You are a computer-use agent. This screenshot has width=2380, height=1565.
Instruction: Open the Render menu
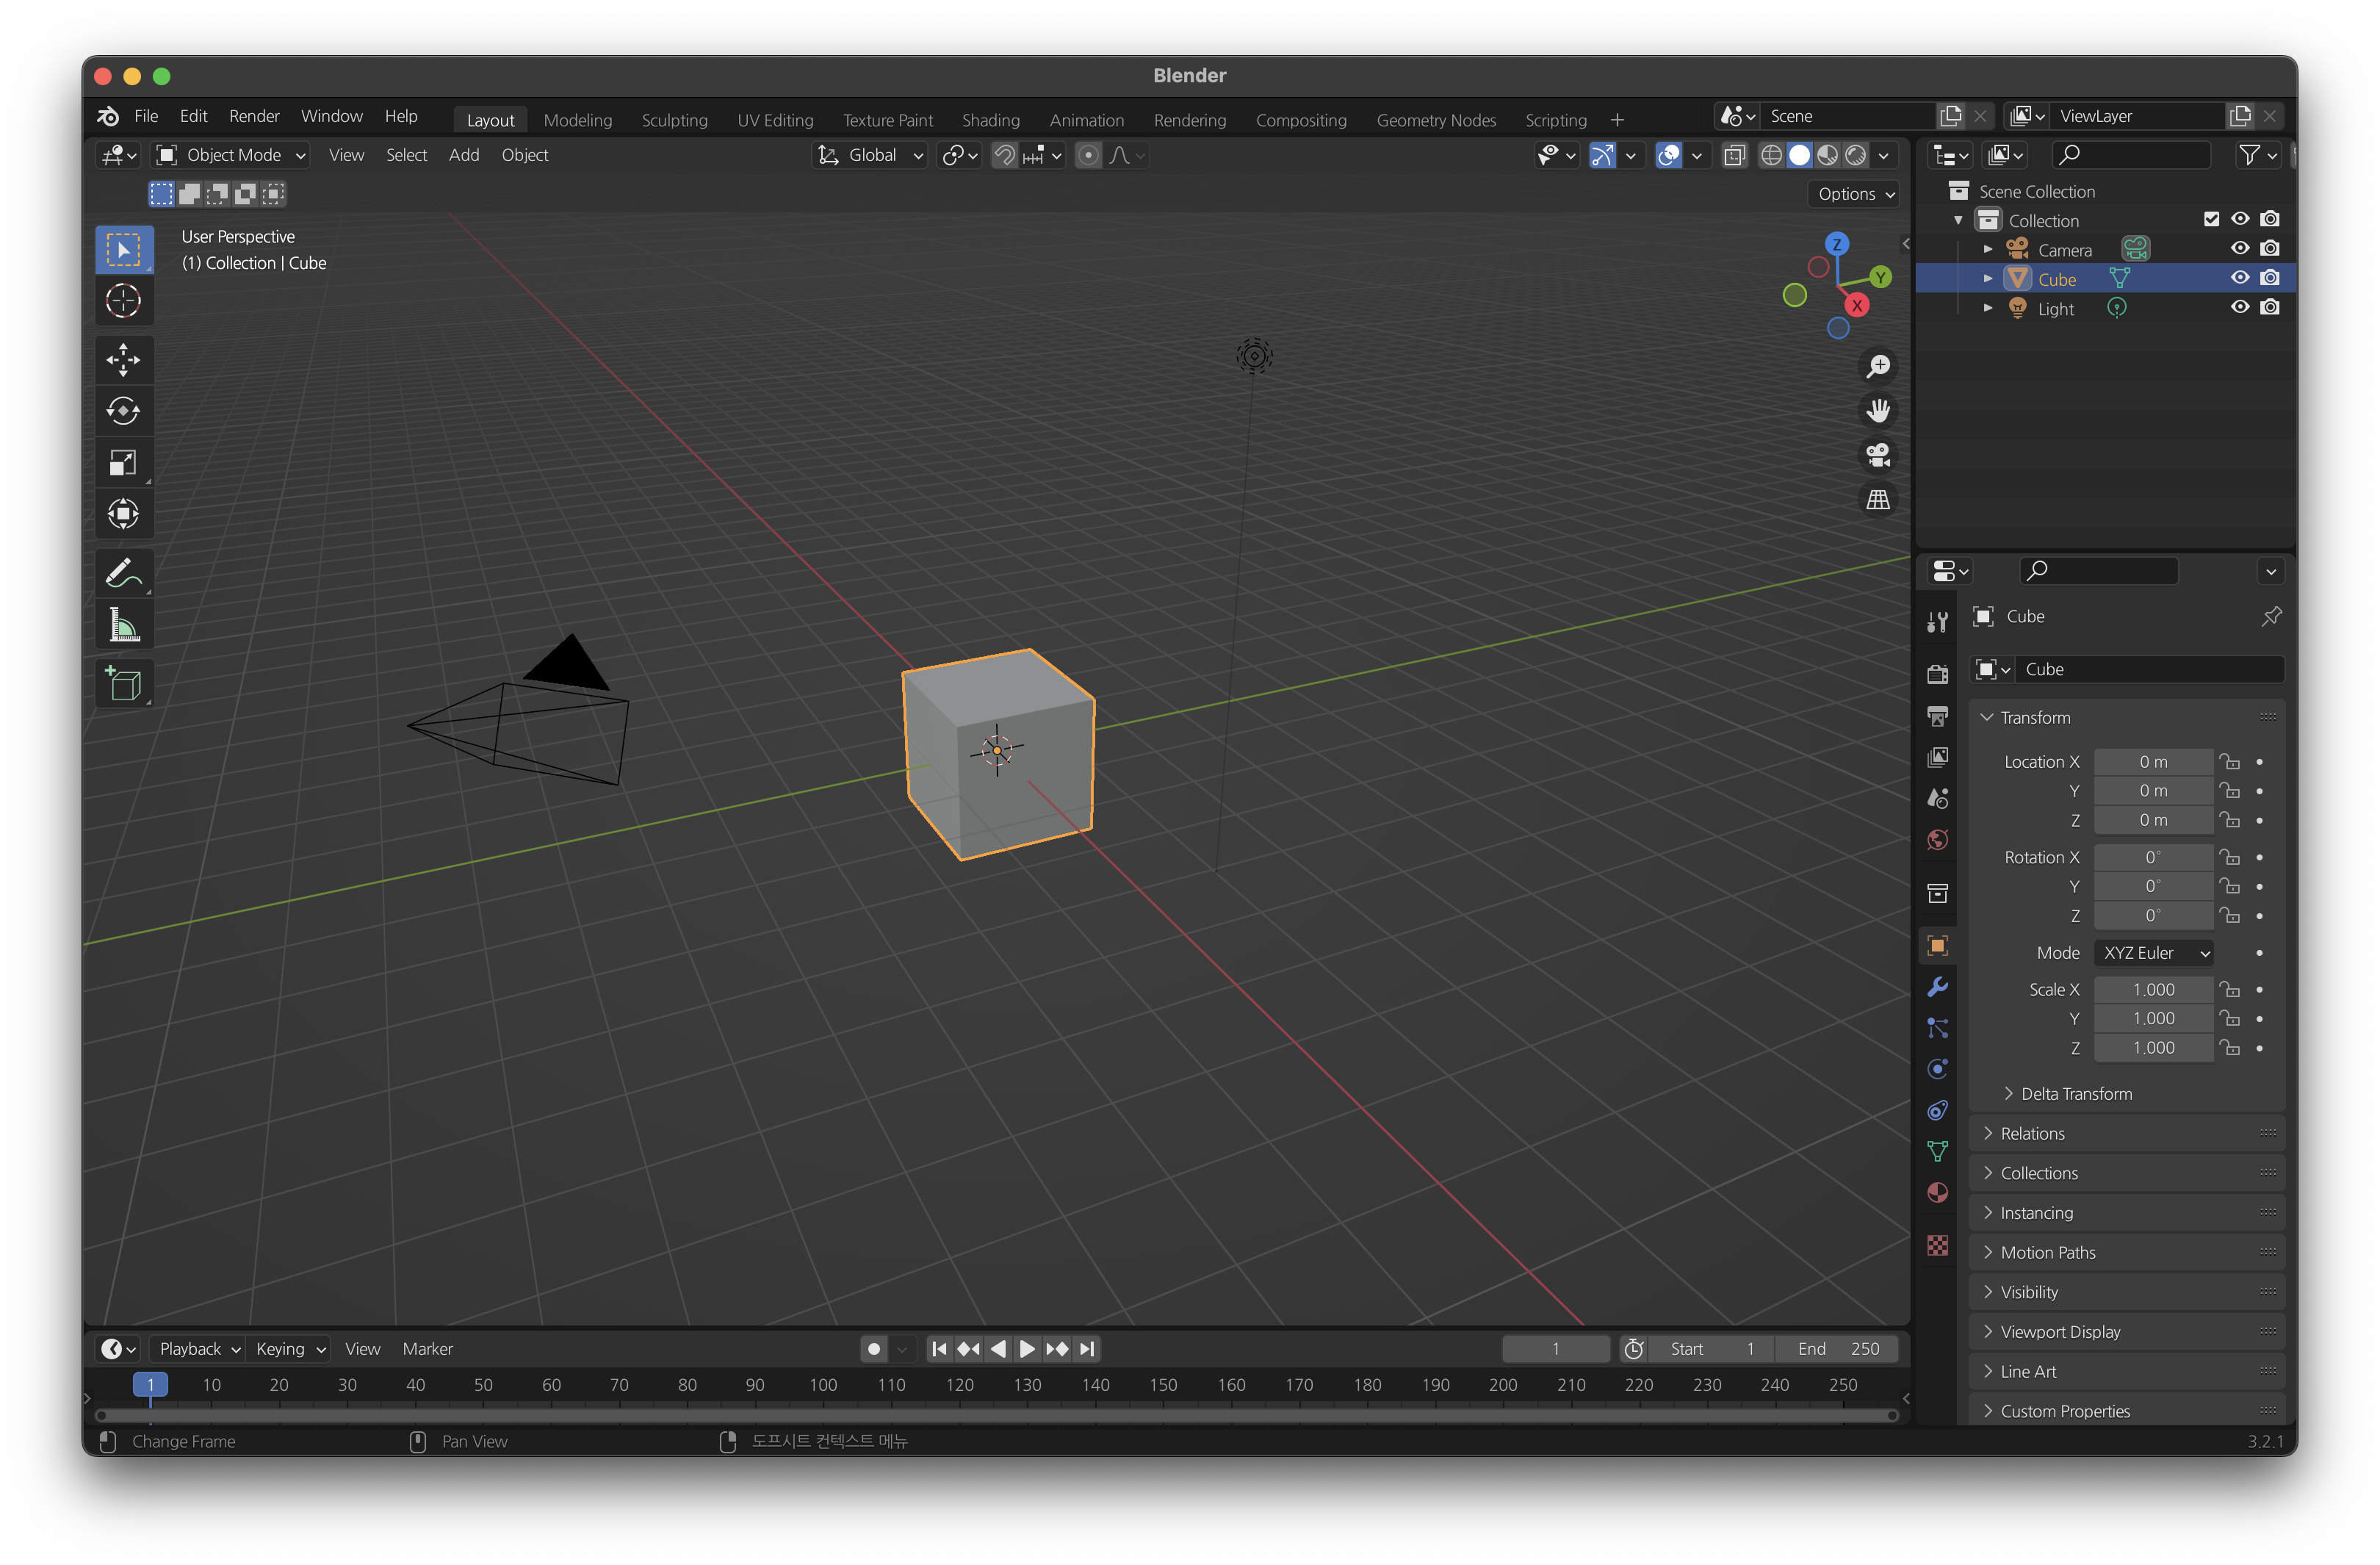coord(254,116)
